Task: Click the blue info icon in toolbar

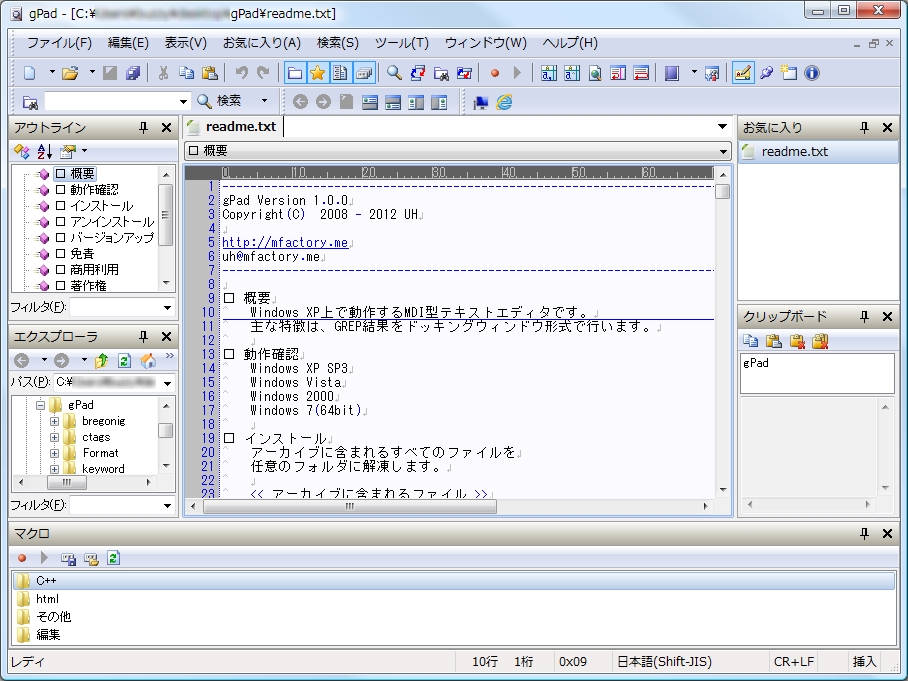Action: [x=812, y=73]
